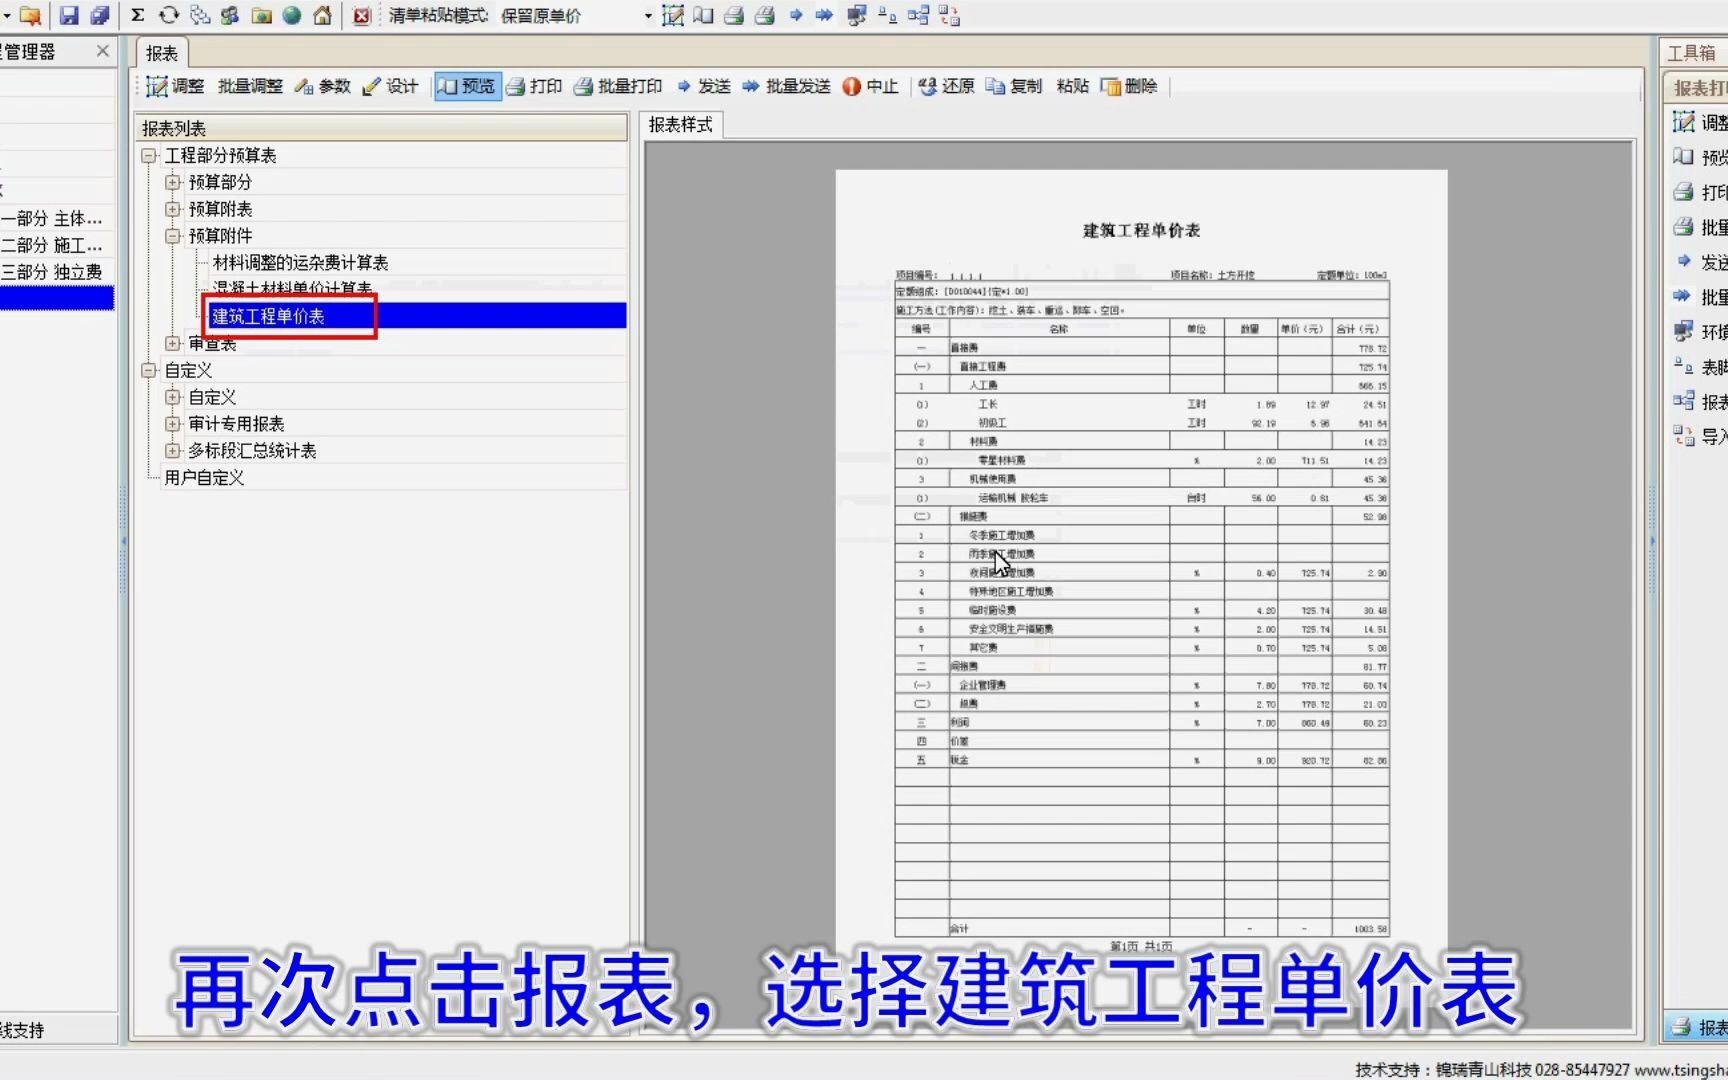Click the Sigma summation icon
This screenshot has height=1080, width=1728.
tap(138, 15)
